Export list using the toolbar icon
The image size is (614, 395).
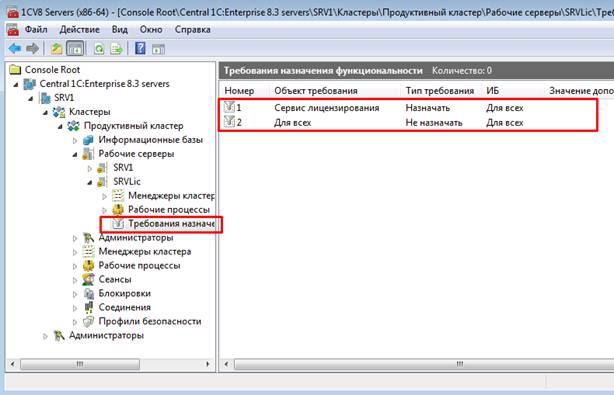click(x=117, y=49)
